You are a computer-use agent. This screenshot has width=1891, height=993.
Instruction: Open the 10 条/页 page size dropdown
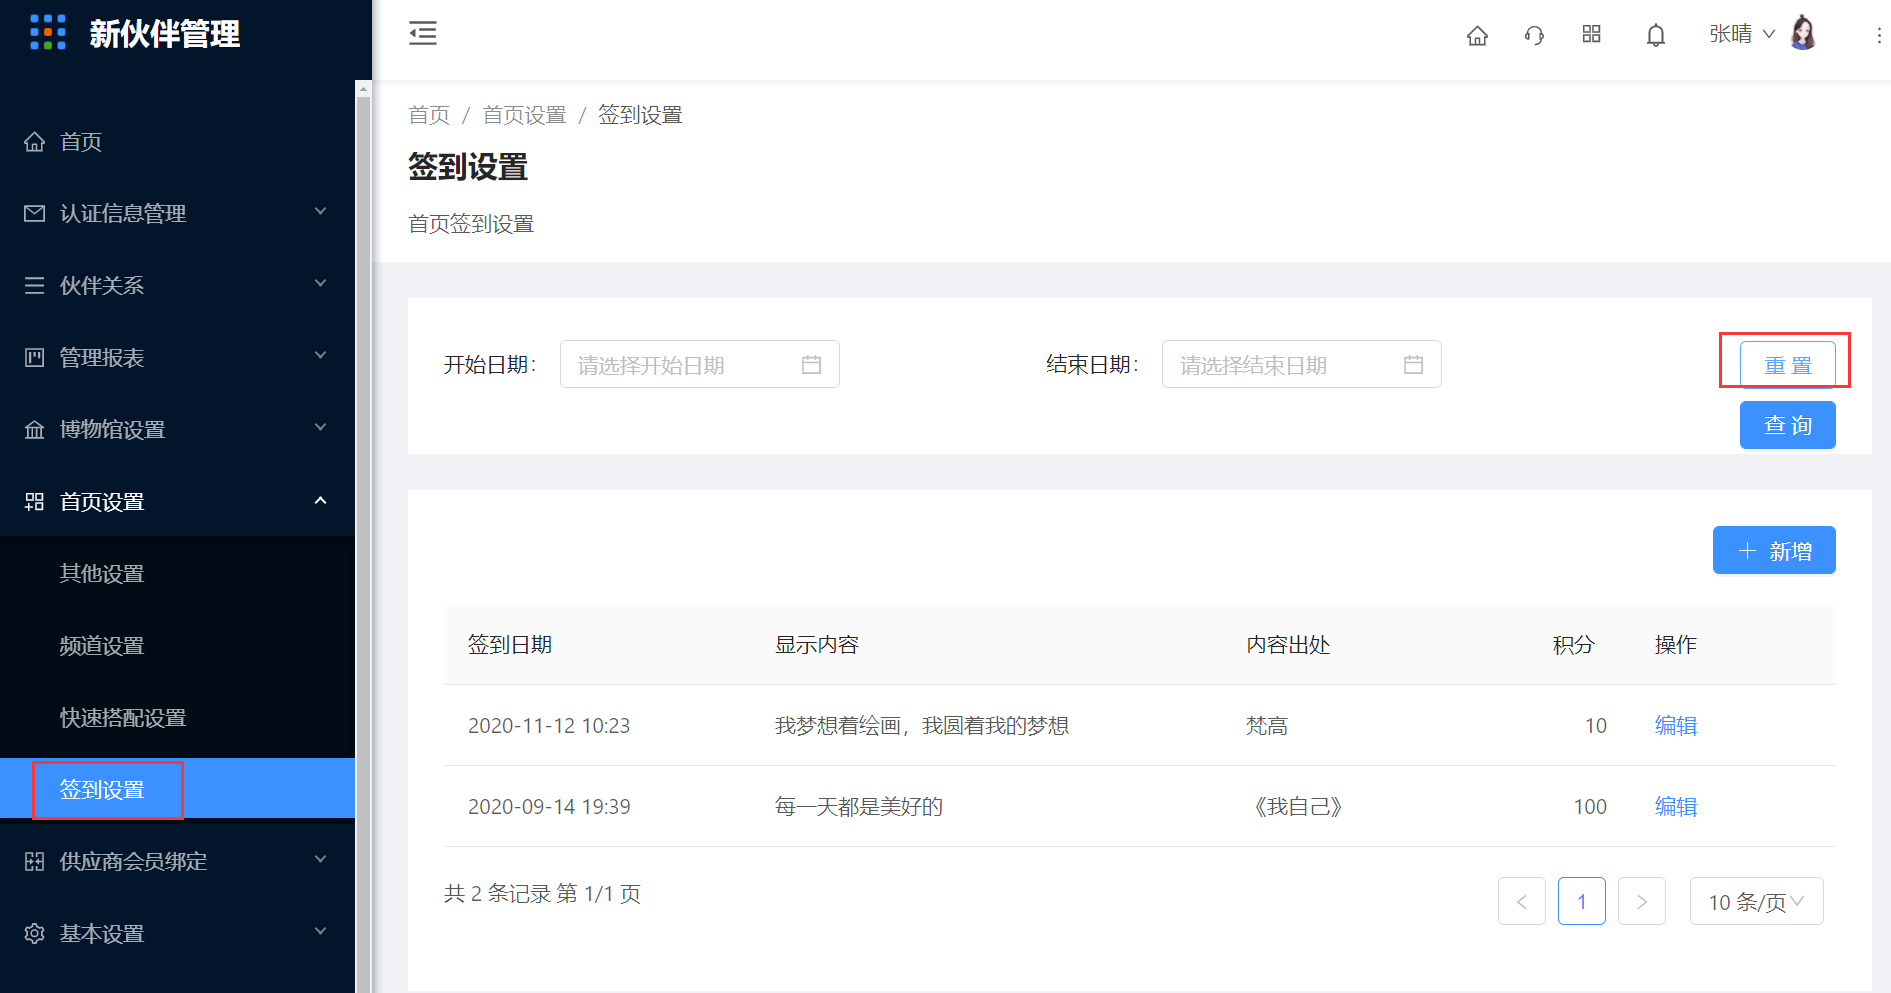(x=1756, y=901)
